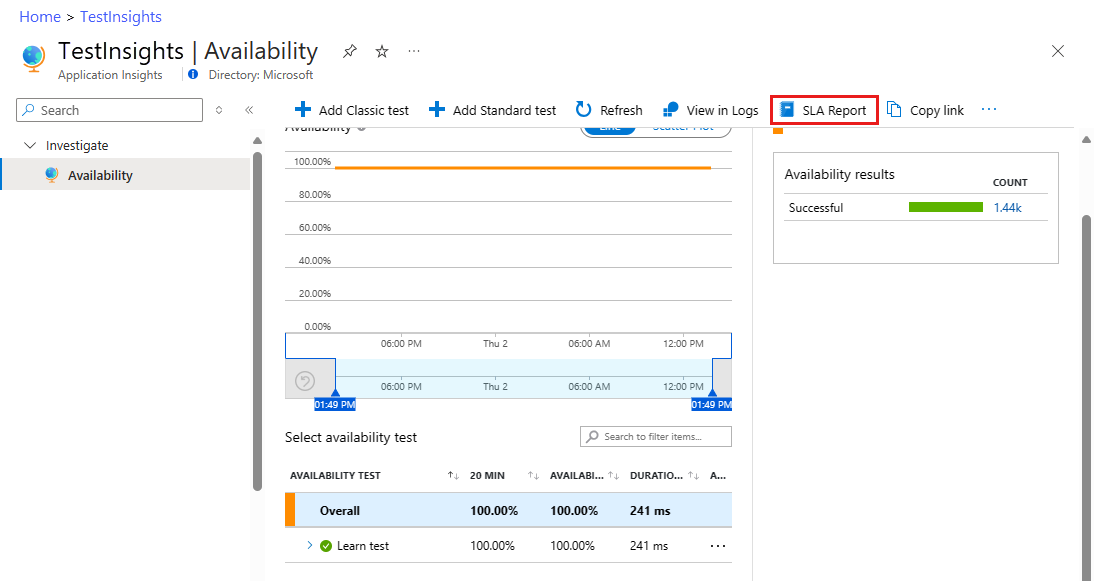Viewport: 1094px width, 581px height.
Task: Go to the Home breadcrumb link
Action: [x=40, y=17]
